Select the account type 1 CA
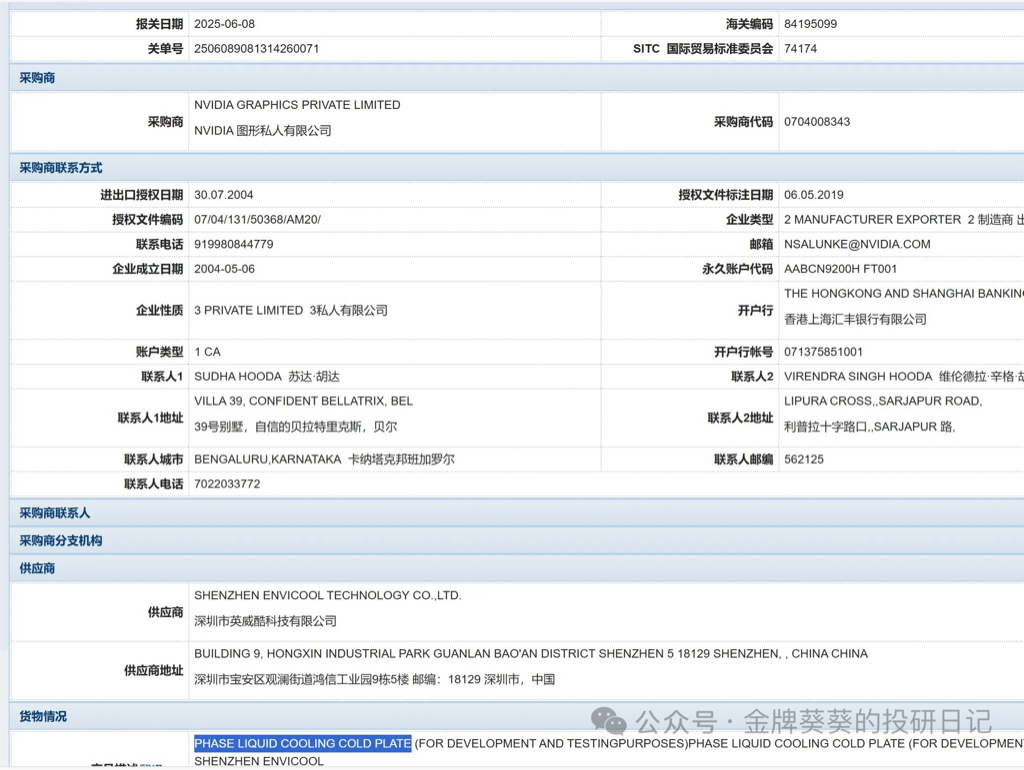Viewport: 1024px width, 770px height. (x=207, y=351)
